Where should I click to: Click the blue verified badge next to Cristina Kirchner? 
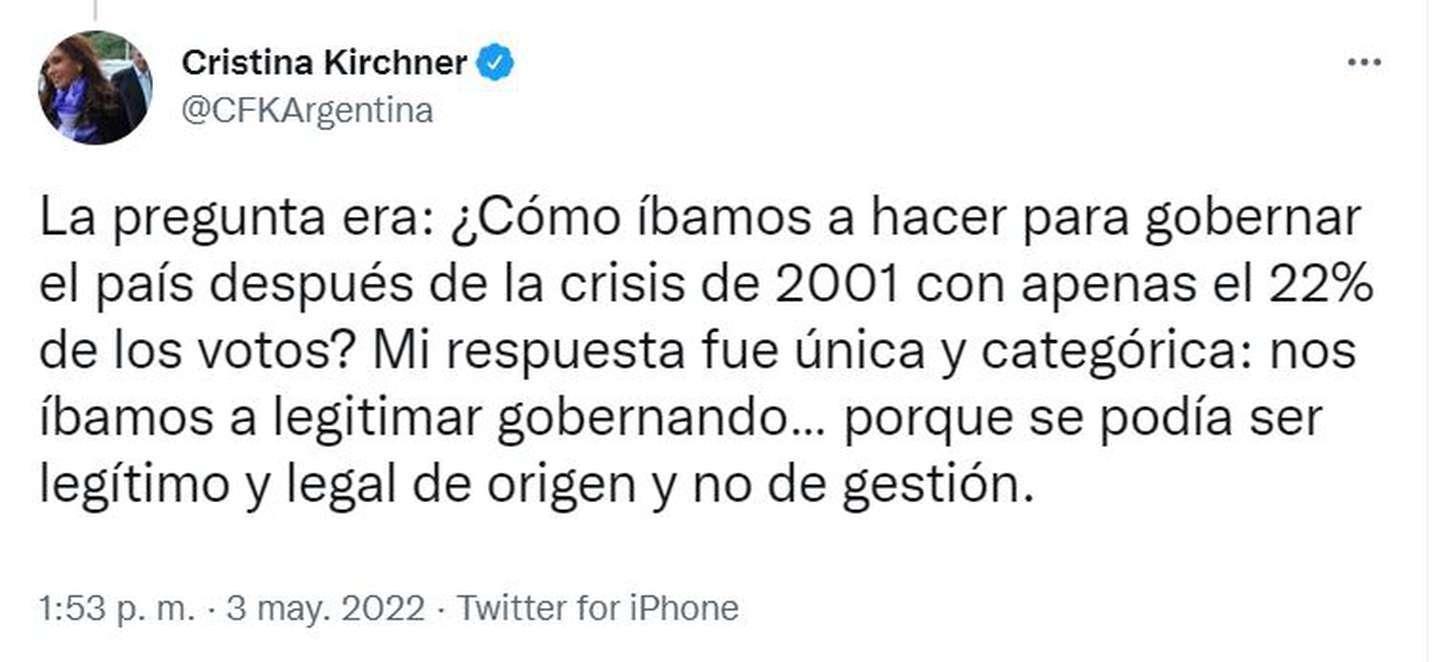496,61
